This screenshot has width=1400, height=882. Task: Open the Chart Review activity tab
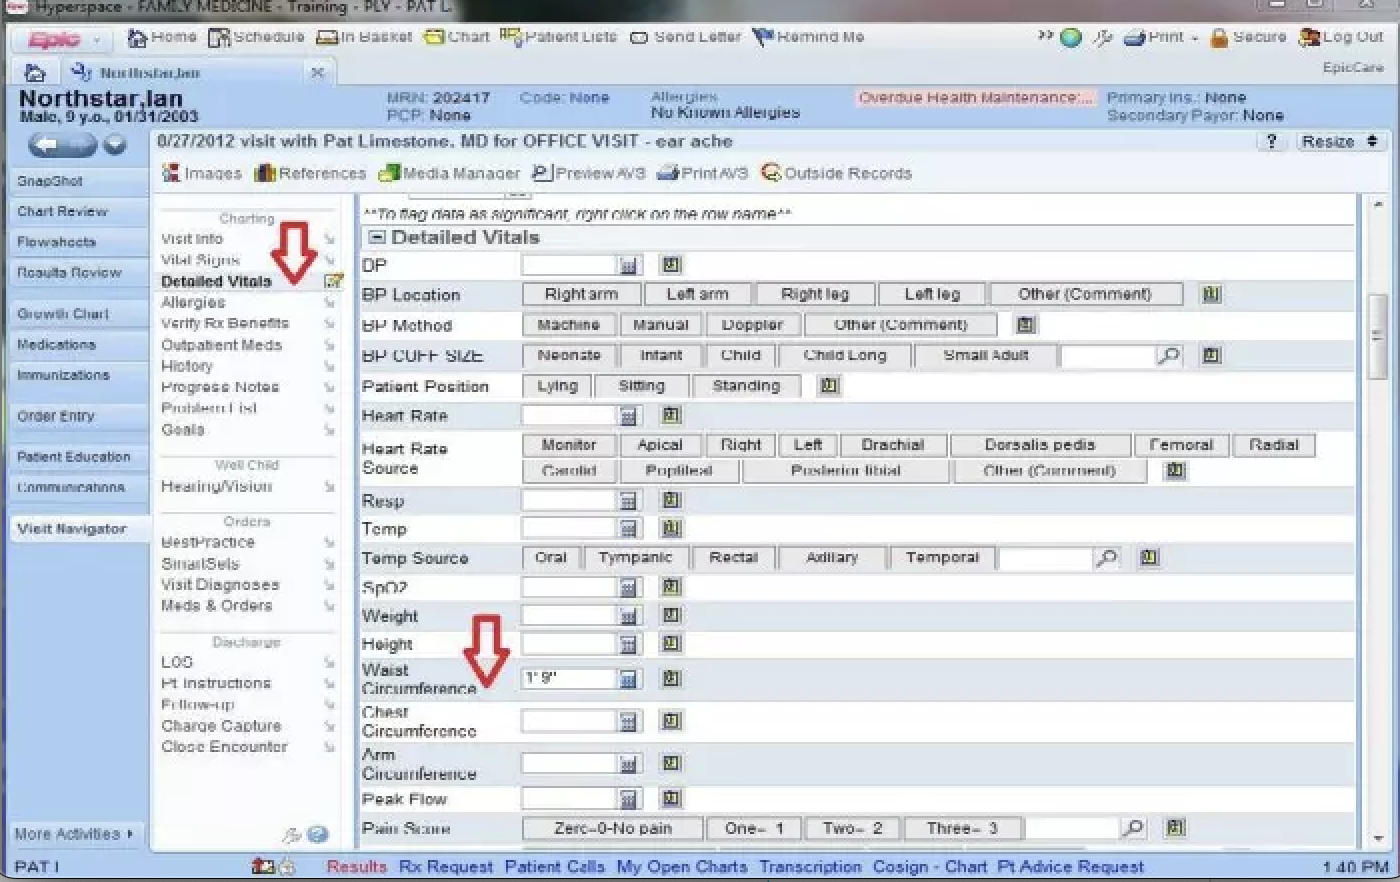[x=77, y=211]
